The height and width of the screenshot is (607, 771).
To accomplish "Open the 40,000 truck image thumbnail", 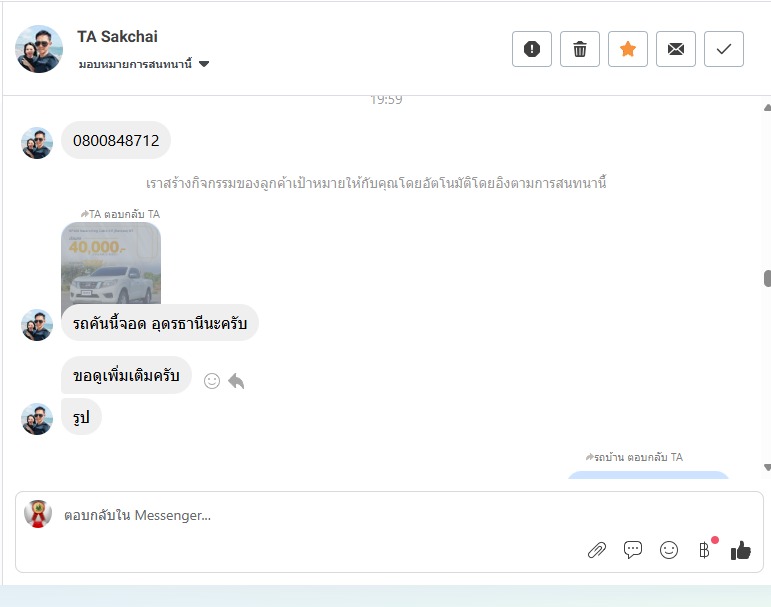I will [x=111, y=263].
